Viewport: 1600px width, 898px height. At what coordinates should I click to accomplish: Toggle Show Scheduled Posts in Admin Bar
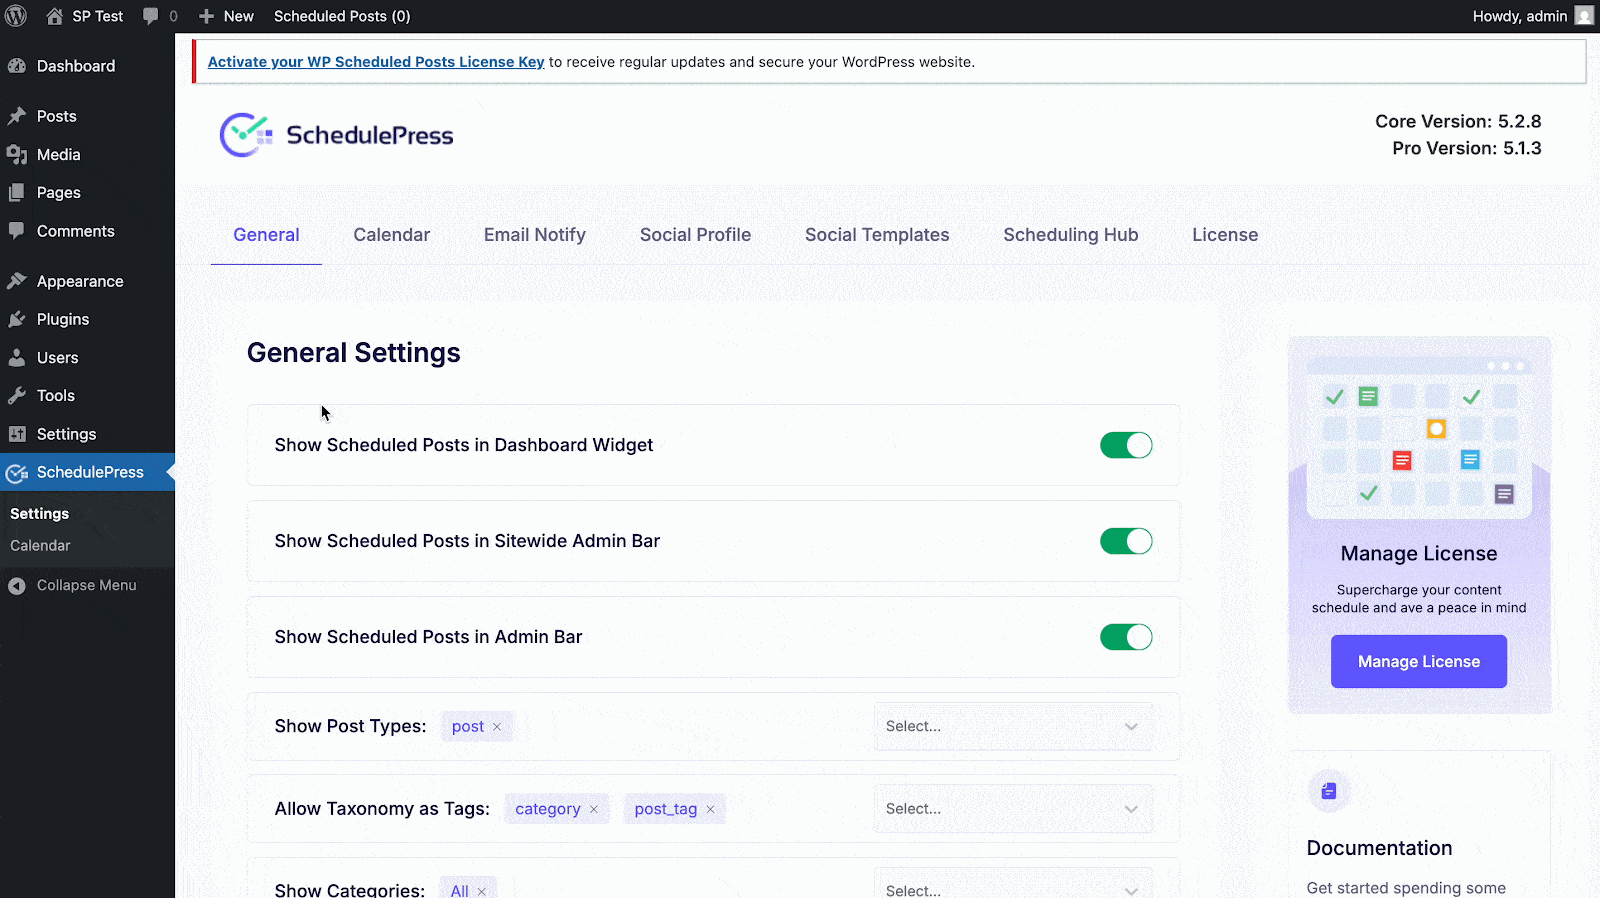1126,637
